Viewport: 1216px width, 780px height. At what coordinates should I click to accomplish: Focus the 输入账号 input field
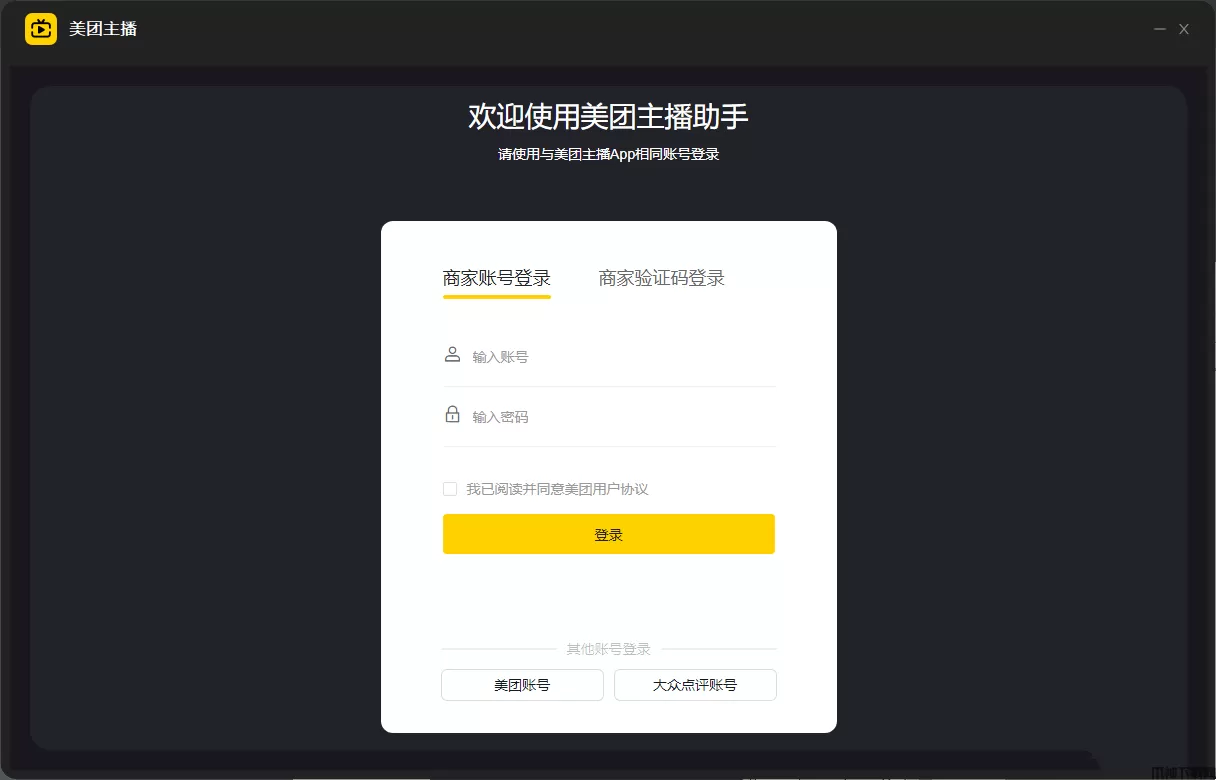[609, 357]
